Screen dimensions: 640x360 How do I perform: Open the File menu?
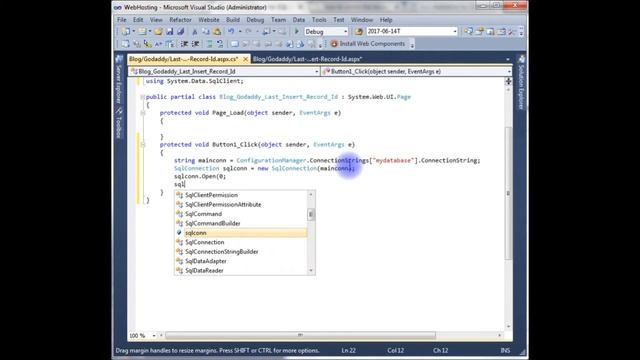tap(122, 20)
